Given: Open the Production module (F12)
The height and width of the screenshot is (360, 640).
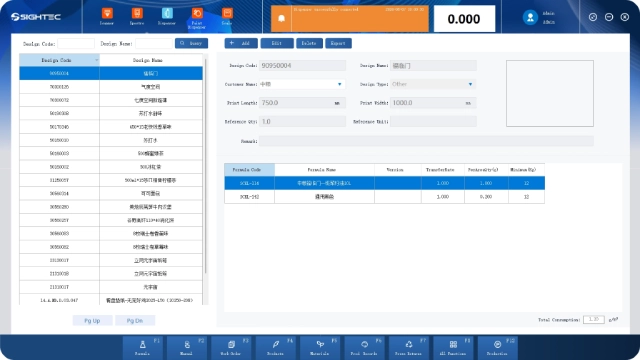Looking at the screenshot, I should click(498, 347).
